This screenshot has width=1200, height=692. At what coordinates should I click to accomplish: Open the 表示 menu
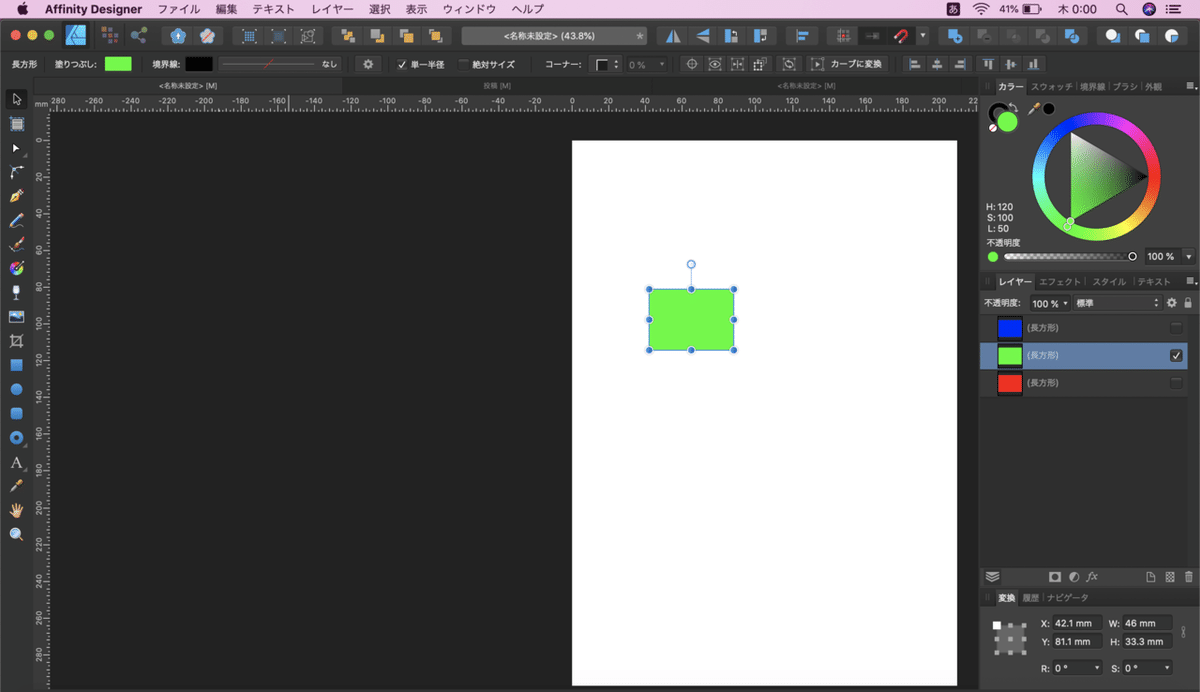[x=416, y=9]
